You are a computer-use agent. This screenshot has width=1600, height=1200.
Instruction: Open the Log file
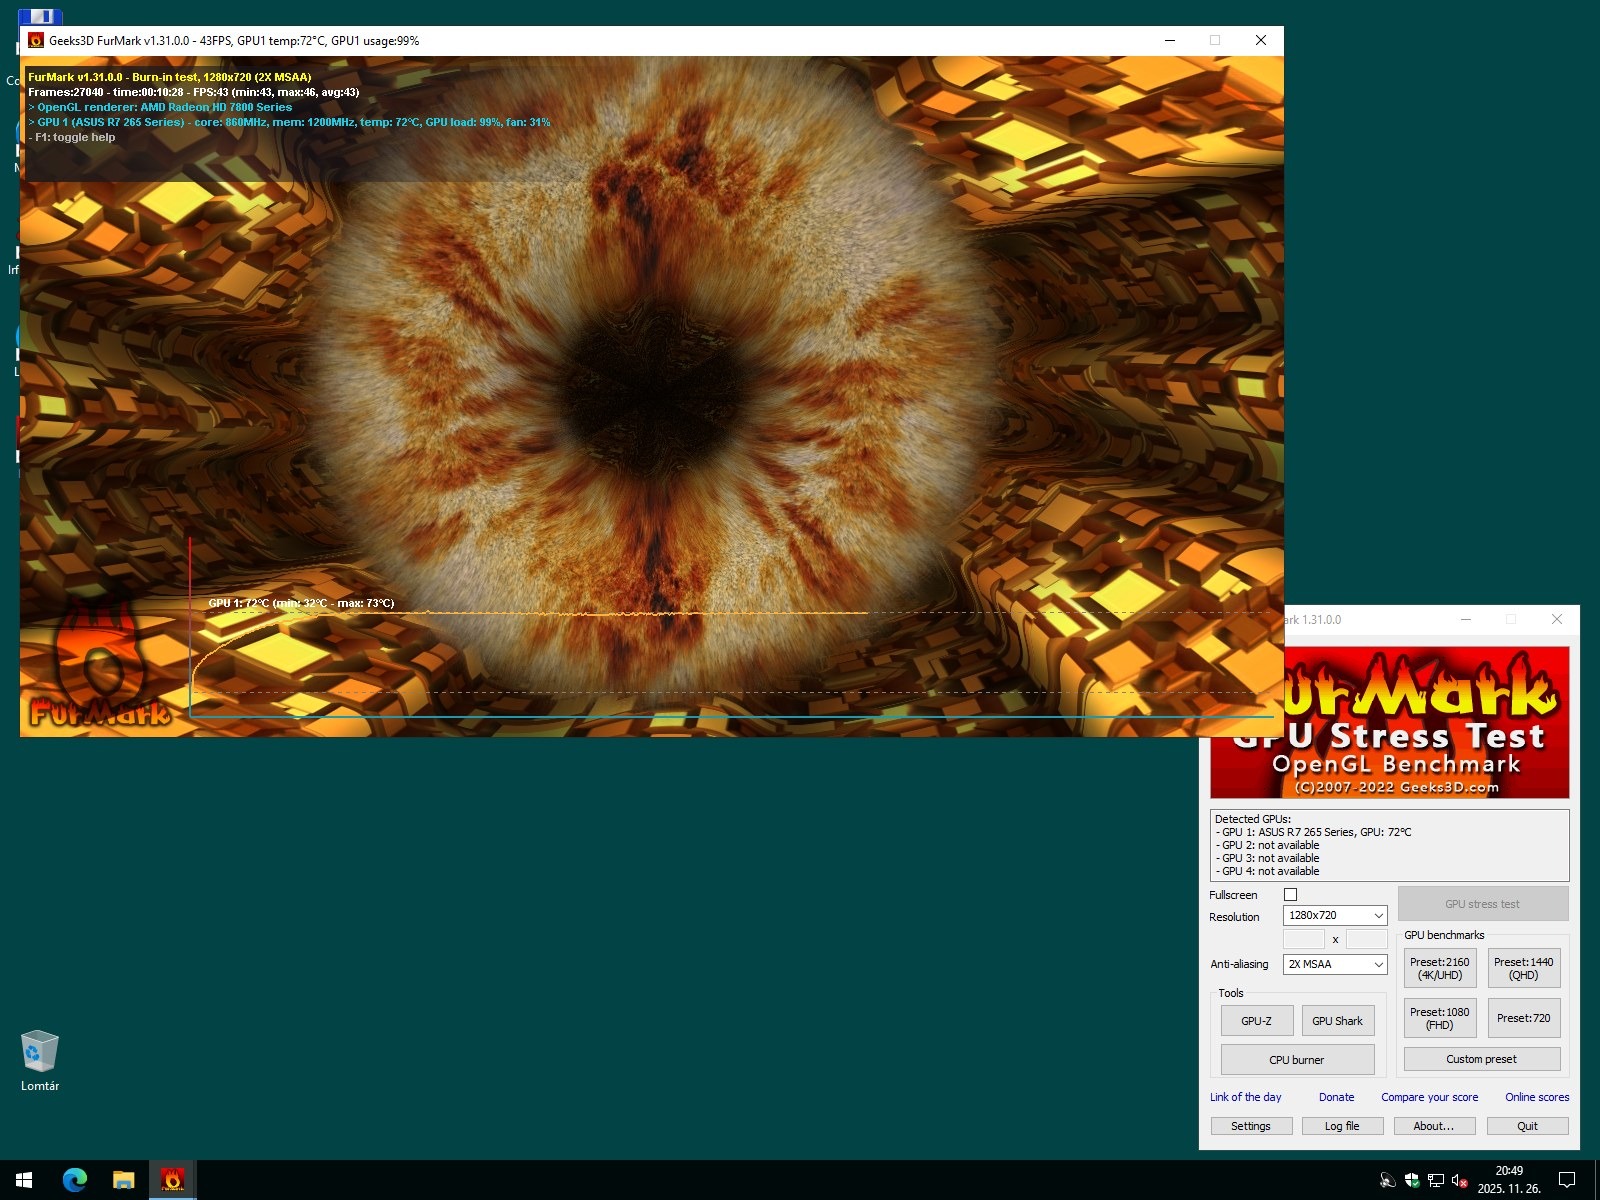1342,1126
